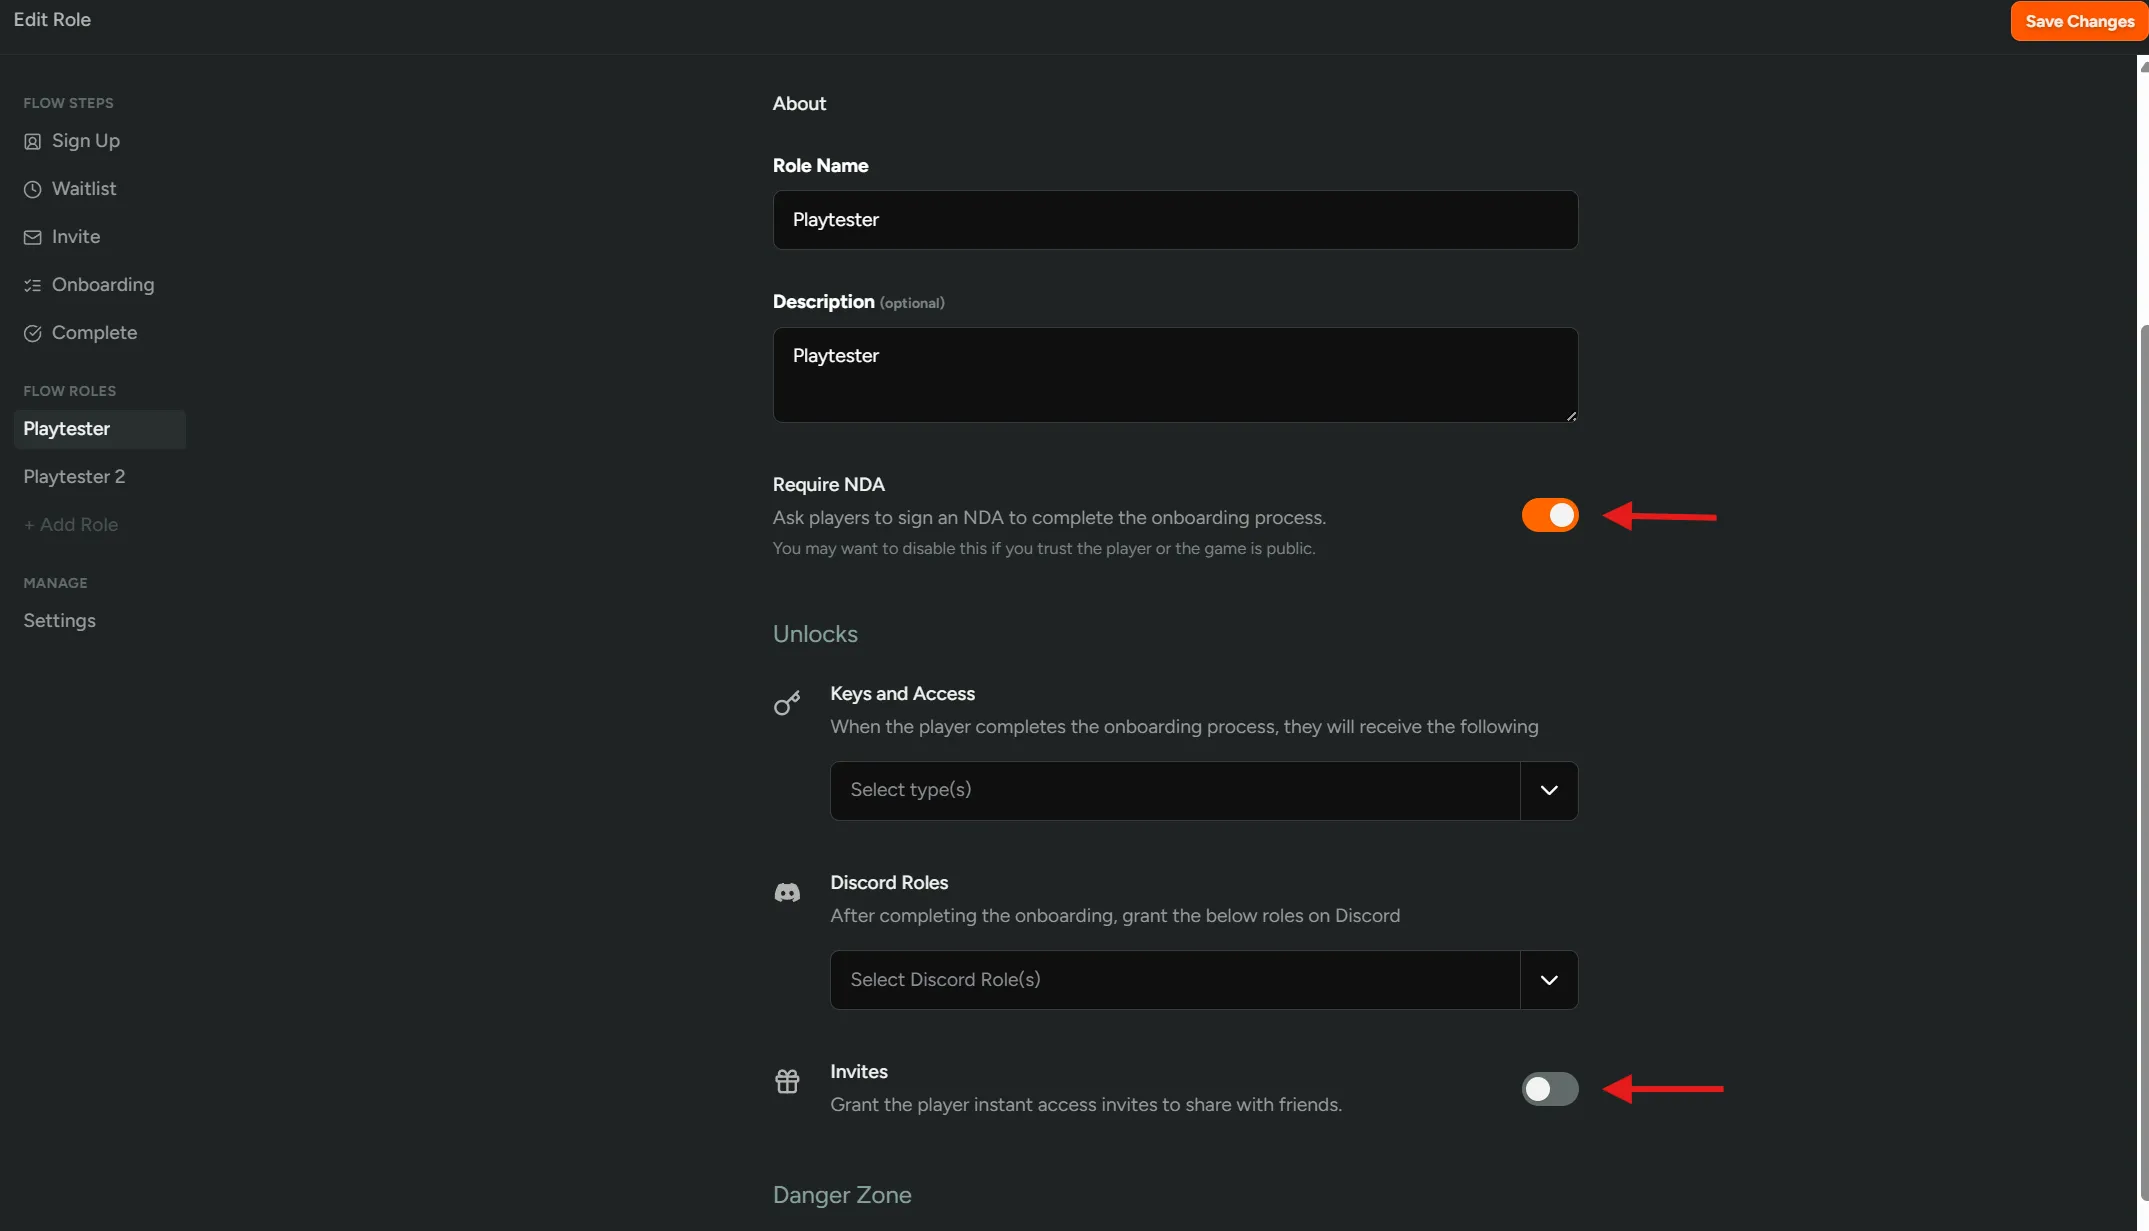The height and width of the screenshot is (1231, 2149).
Task: Click the gift icon beside Invites
Action: pyautogui.click(x=787, y=1081)
